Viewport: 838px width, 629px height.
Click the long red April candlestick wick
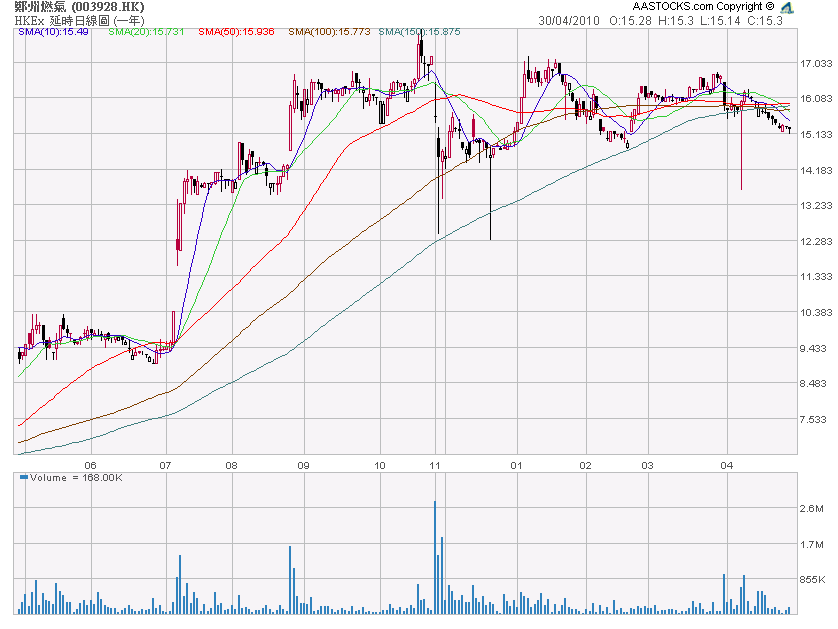pos(741,152)
